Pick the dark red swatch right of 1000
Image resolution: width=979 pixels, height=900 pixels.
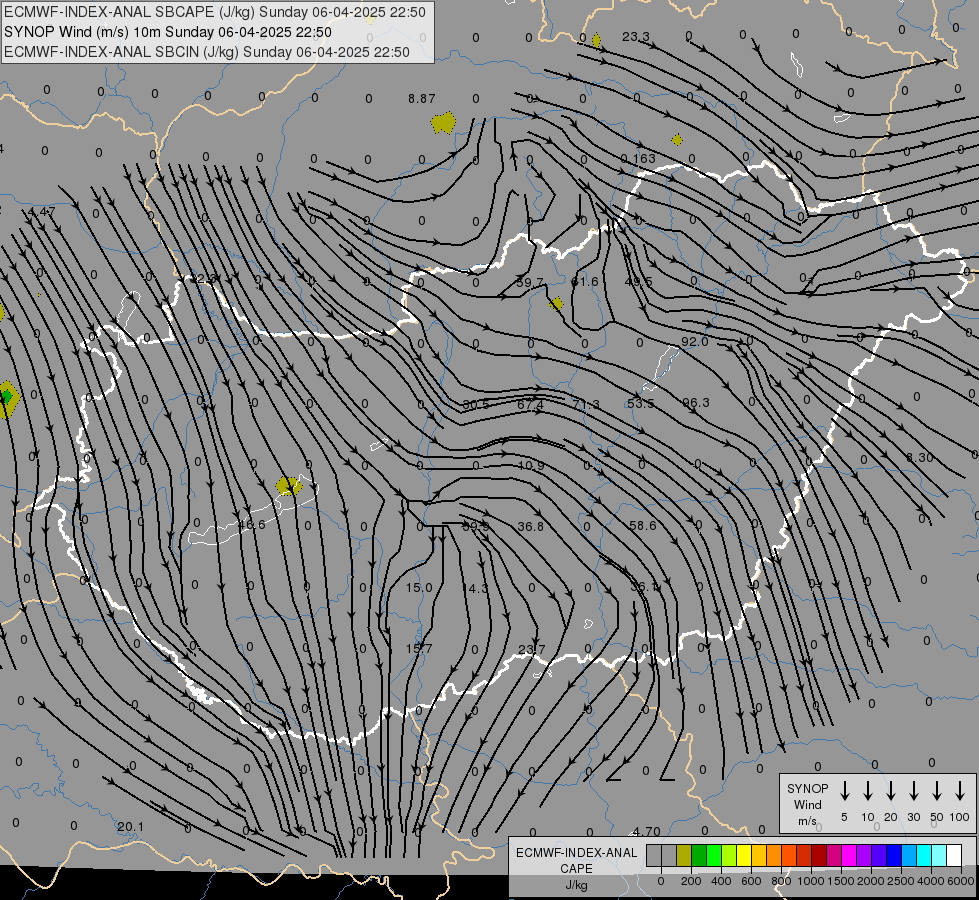(x=819, y=856)
